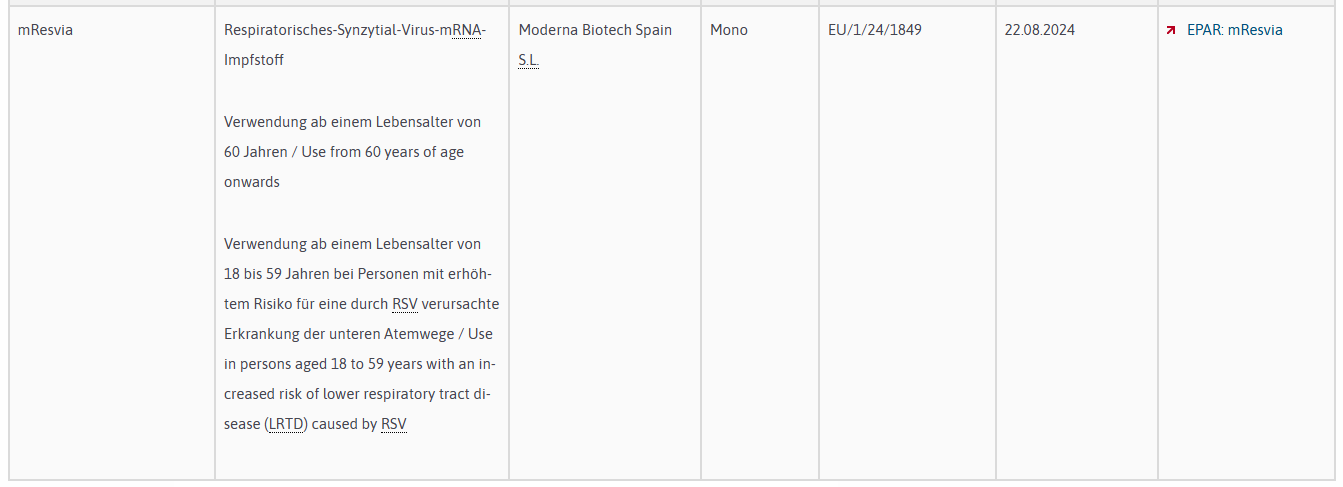Click the red arrow icon beside EPAR
Viewport: 1343px width, 487px height.
pyautogui.click(x=1170, y=30)
